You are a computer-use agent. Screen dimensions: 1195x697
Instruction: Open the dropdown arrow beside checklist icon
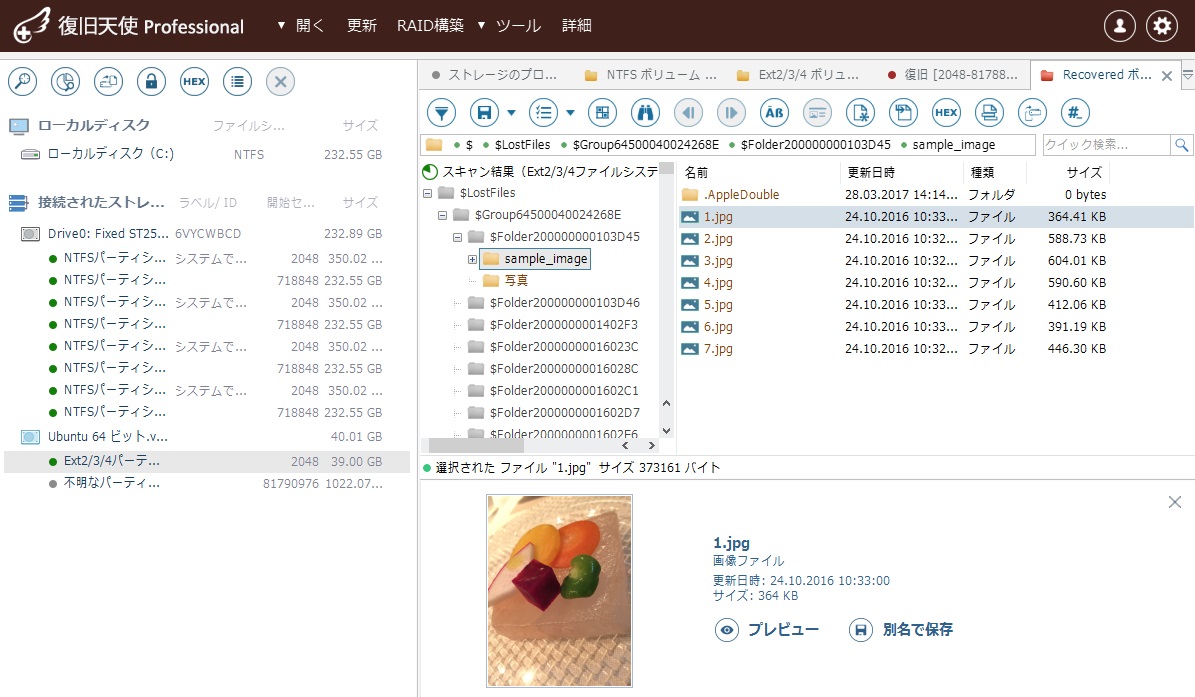[x=570, y=113]
